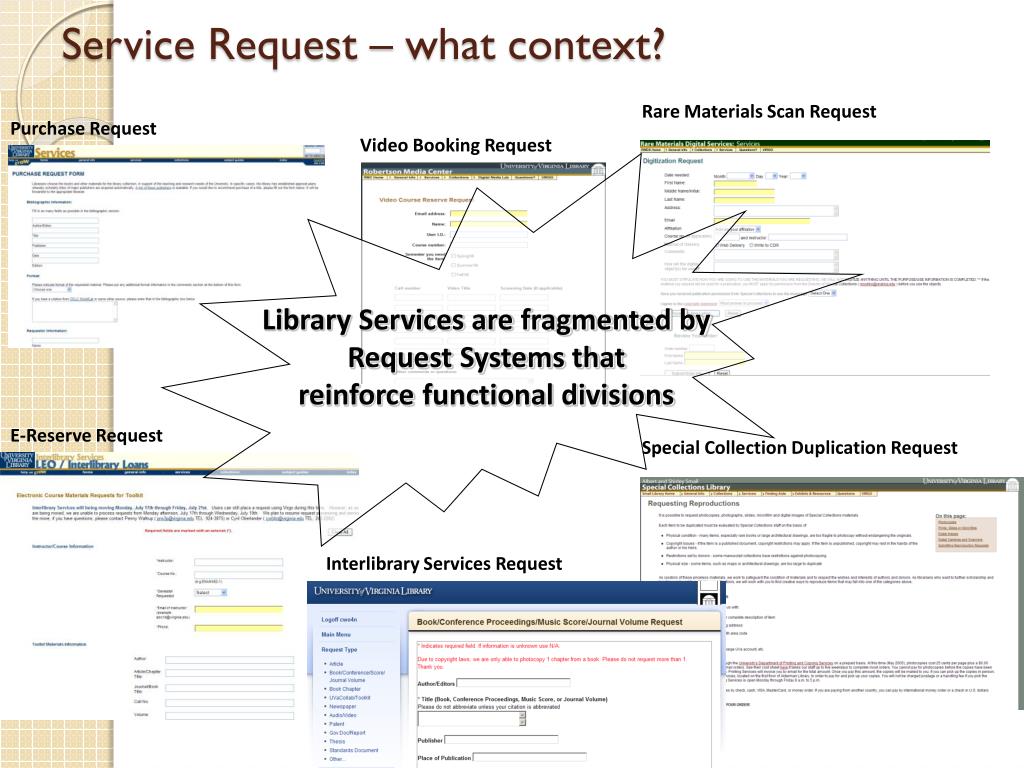Screen dimensions: 1024x768
Task: Click University of Virginia Library header logo
Action: pos(373,591)
